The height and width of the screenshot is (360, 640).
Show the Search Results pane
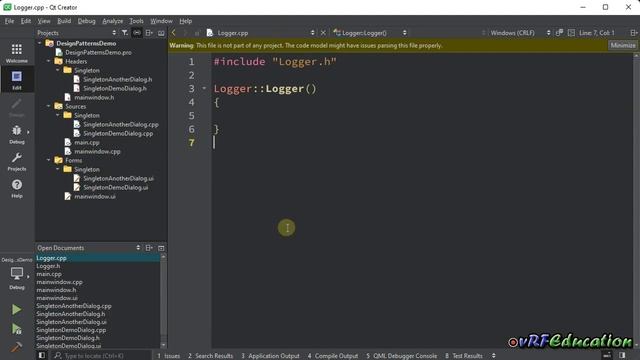(x=210, y=356)
